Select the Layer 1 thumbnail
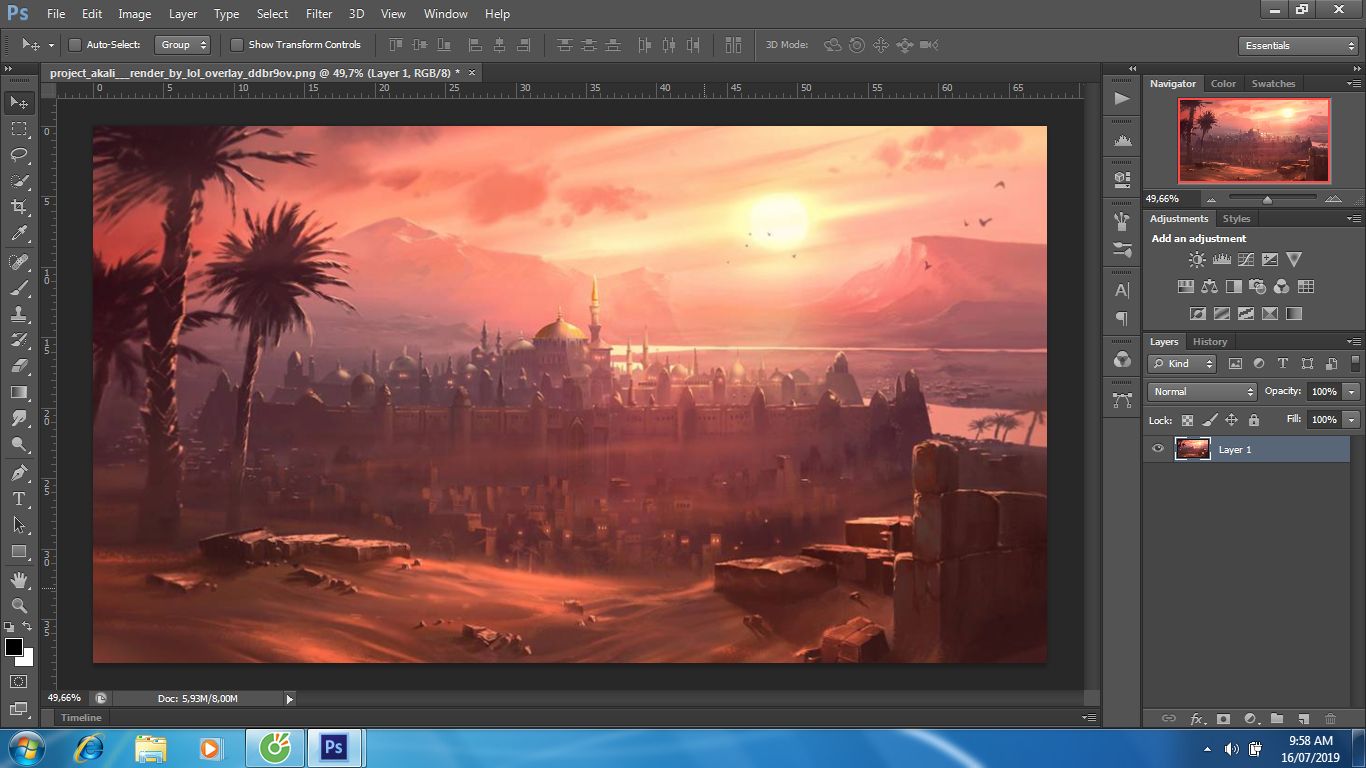 (x=1193, y=449)
